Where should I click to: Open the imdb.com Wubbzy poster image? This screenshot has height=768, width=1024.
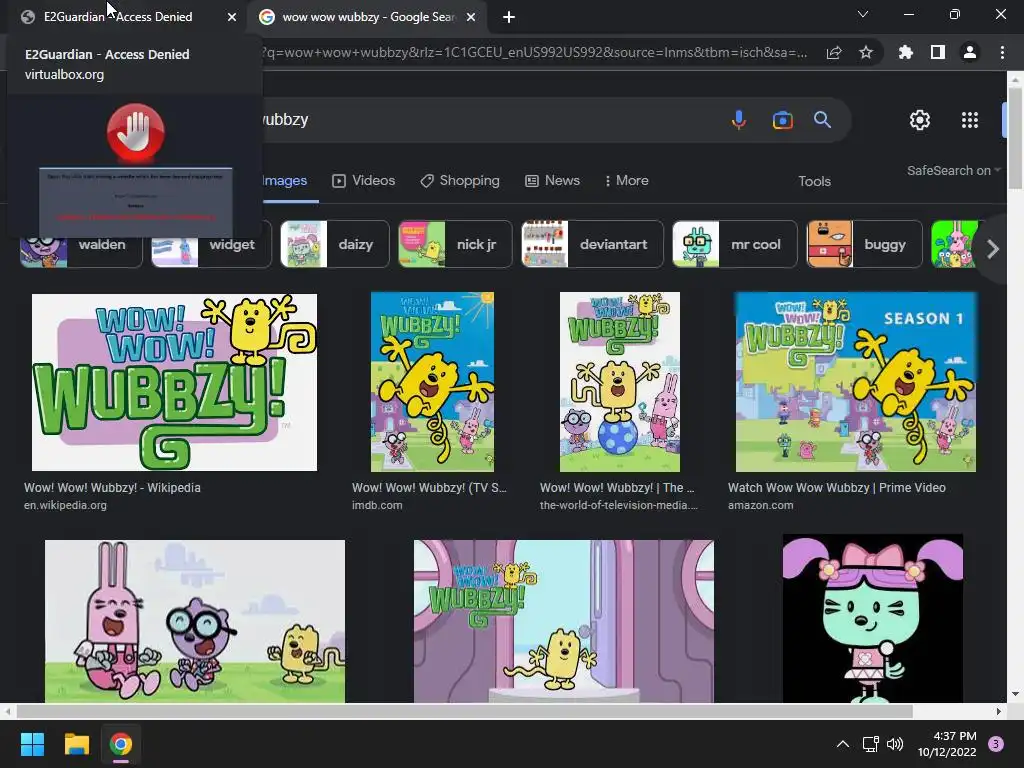tap(432, 382)
